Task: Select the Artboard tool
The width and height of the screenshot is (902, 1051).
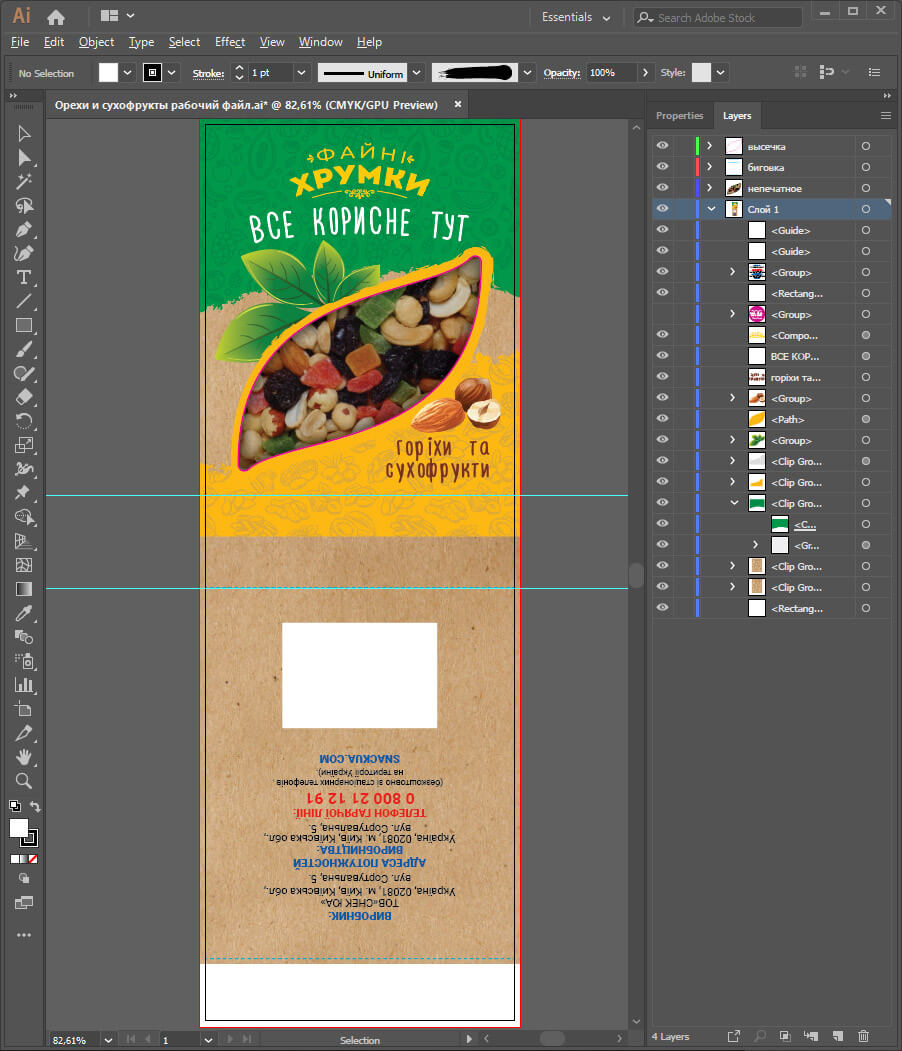Action: [x=24, y=709]
